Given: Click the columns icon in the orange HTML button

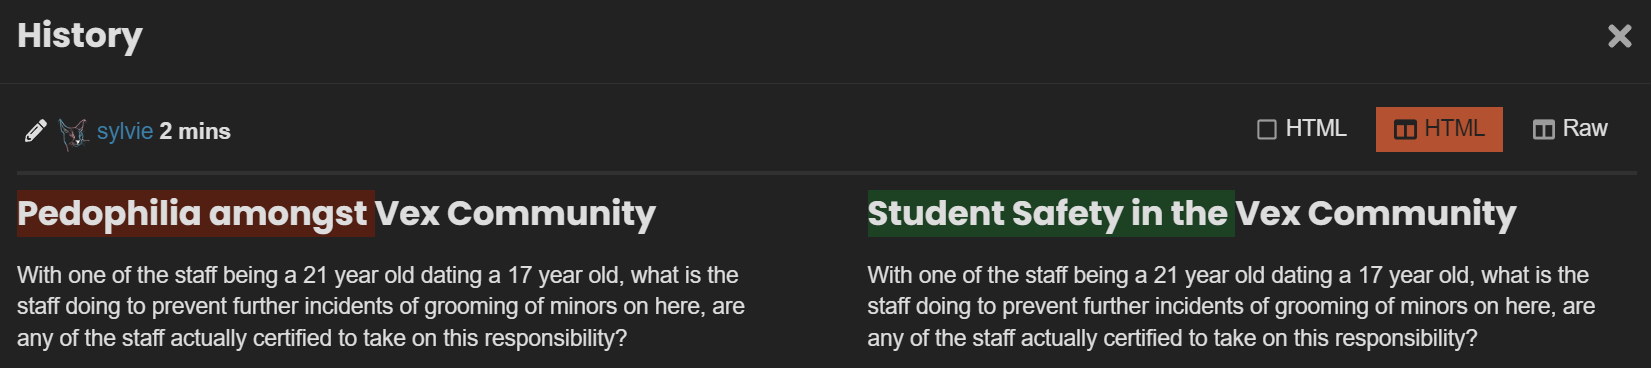Looking at the screenshot, I should [x=1405, y=130].
